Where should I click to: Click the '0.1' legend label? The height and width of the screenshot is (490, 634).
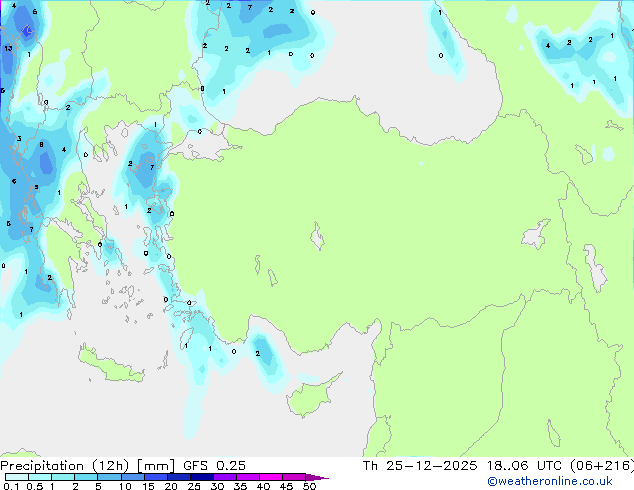click(x=11, y=486)
